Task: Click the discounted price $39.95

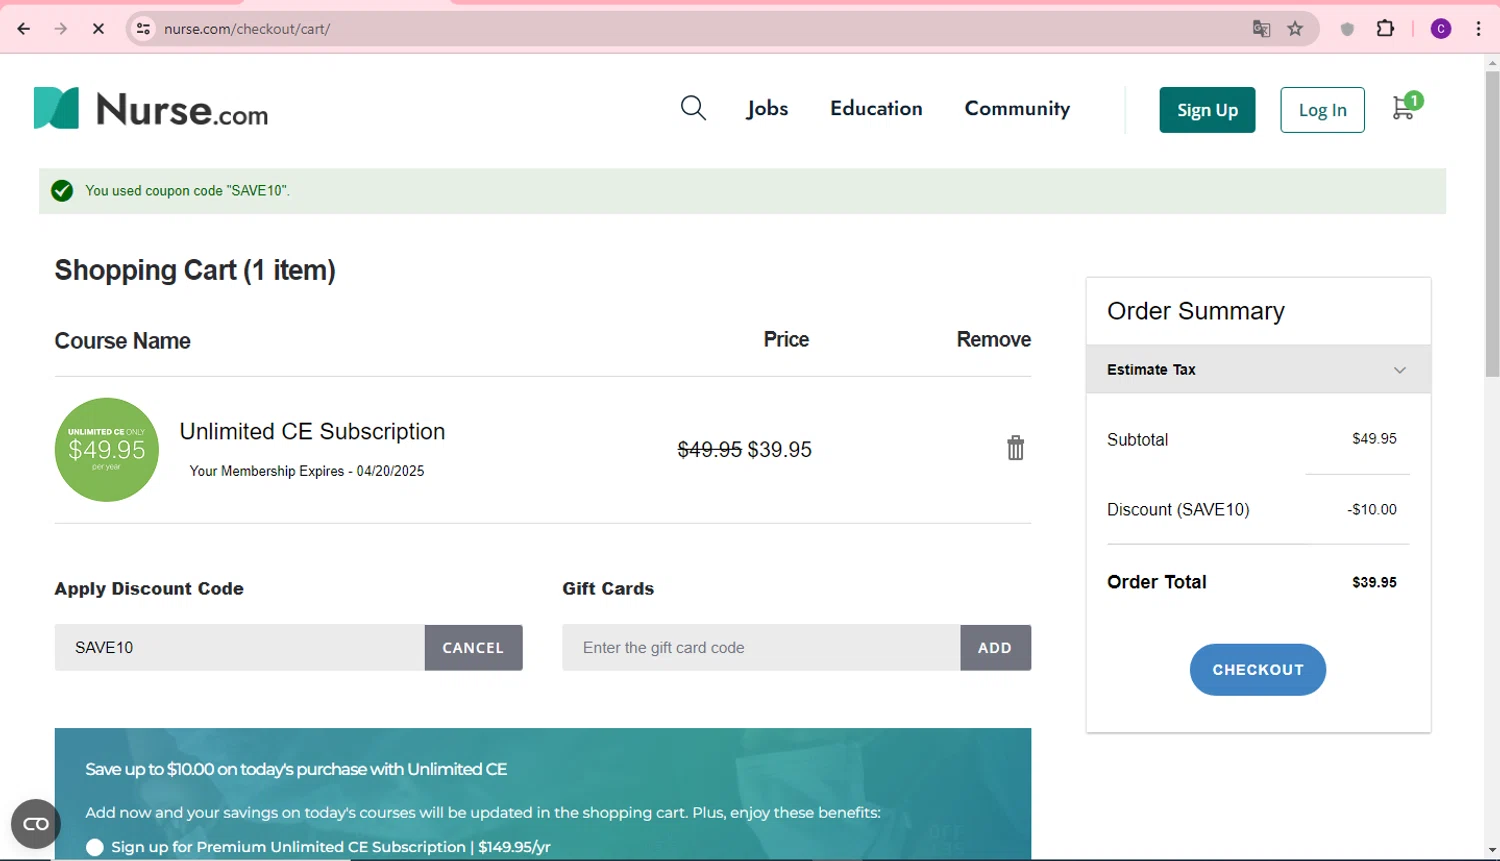Action: (780, 450)
